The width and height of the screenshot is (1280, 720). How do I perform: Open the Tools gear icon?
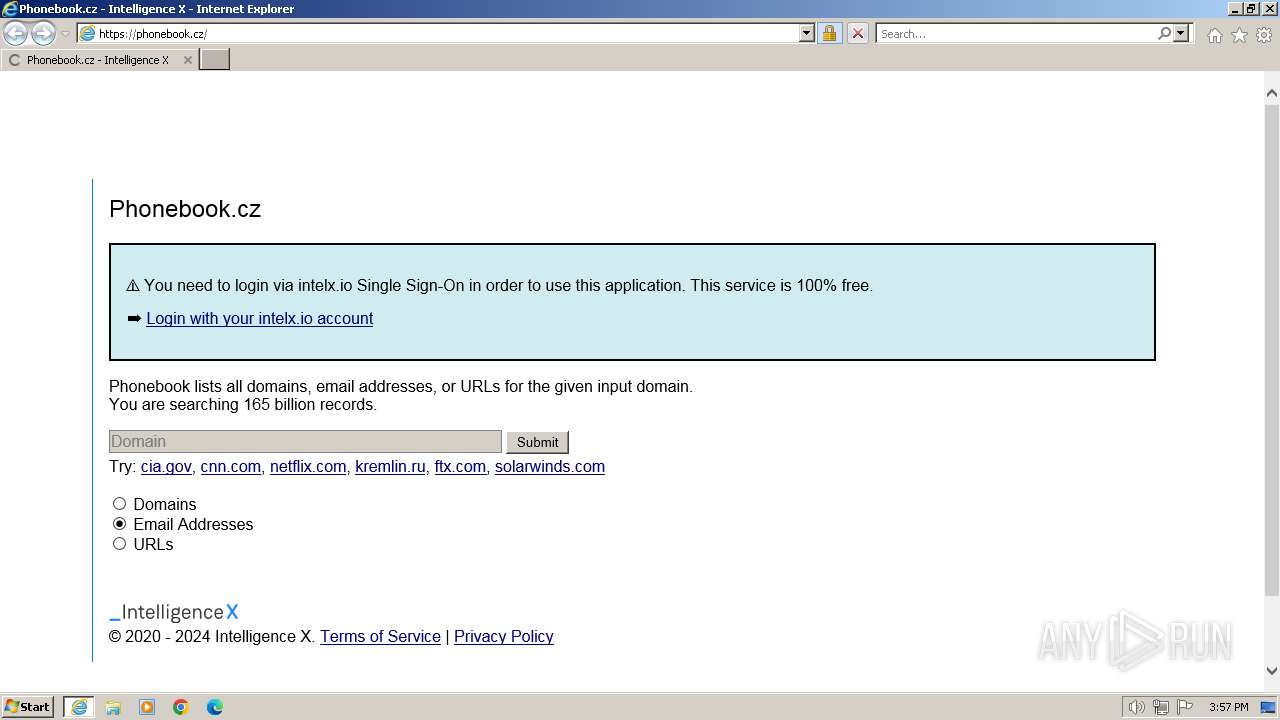click(1264, 35)
